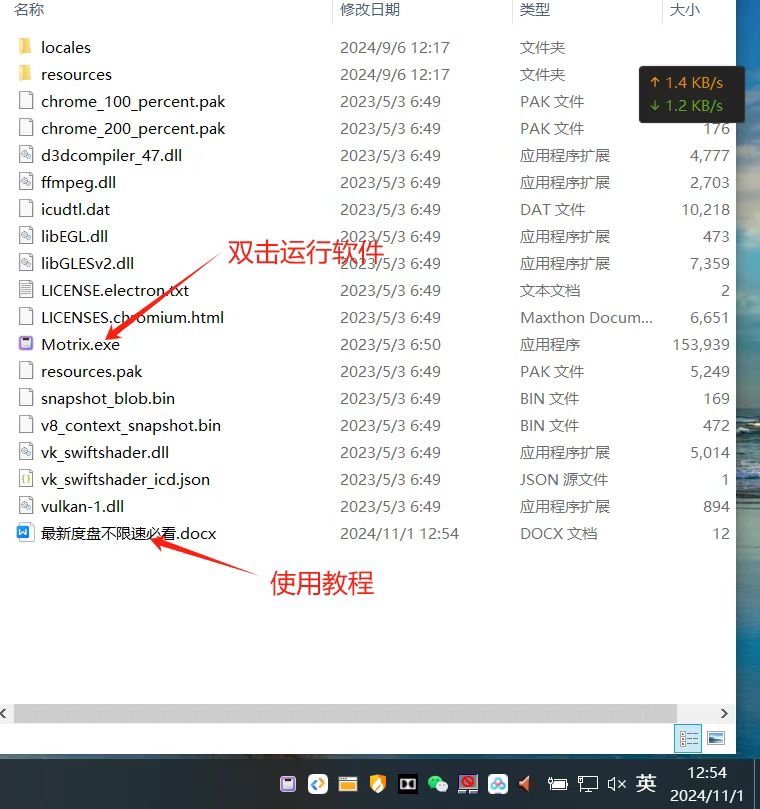Click the resources folder icon
This screenshot has width=760, height=809.
click(x=25, y=74)
